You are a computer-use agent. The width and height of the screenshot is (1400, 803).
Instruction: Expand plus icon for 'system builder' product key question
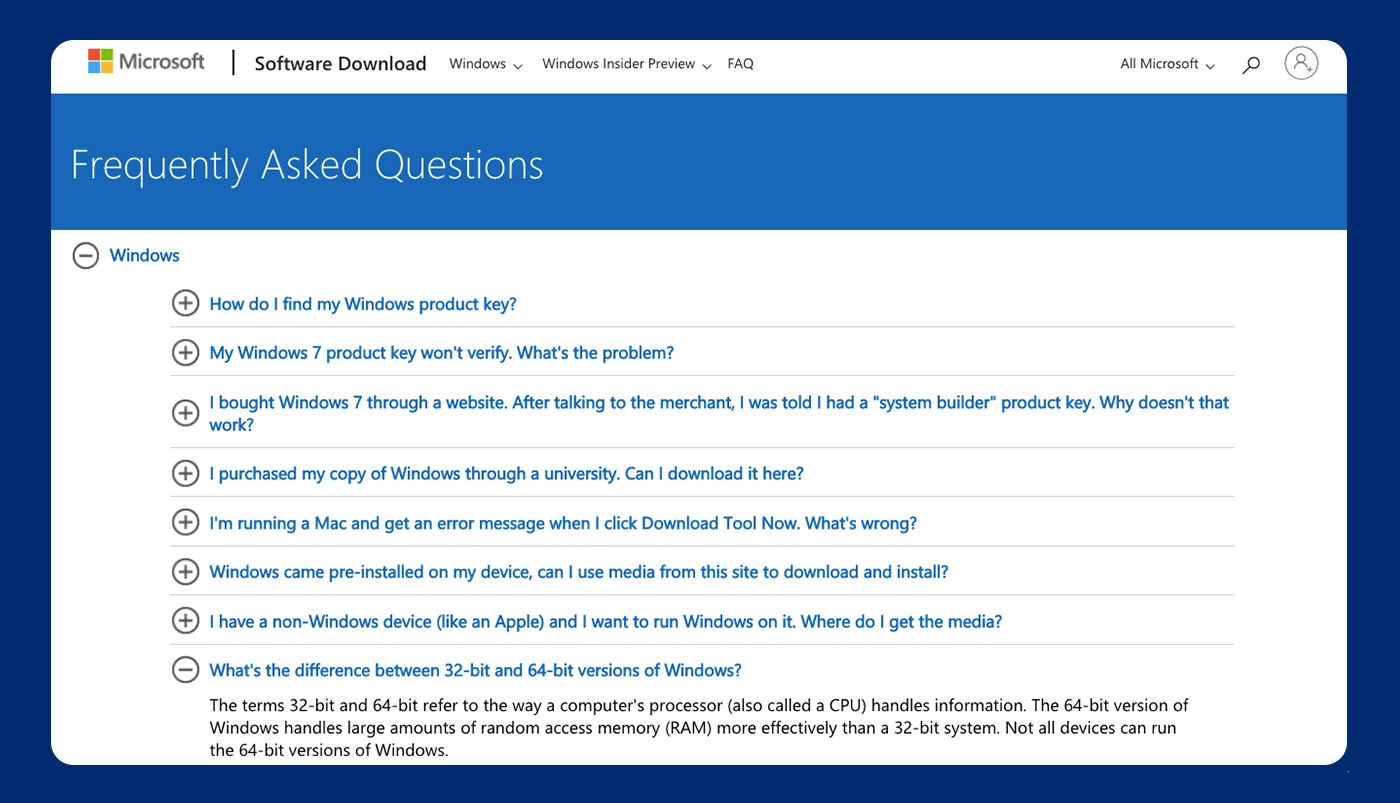[185, 412]
